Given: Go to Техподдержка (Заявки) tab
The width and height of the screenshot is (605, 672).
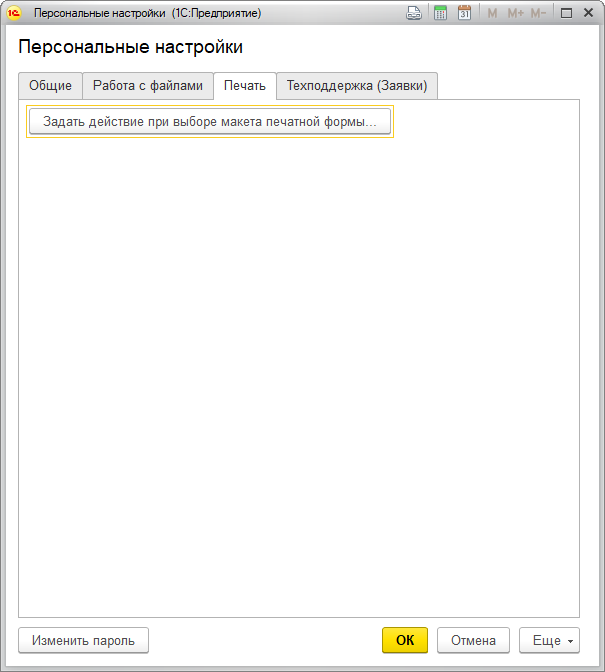Looking at the screenshot, I should tap(357, 86).
